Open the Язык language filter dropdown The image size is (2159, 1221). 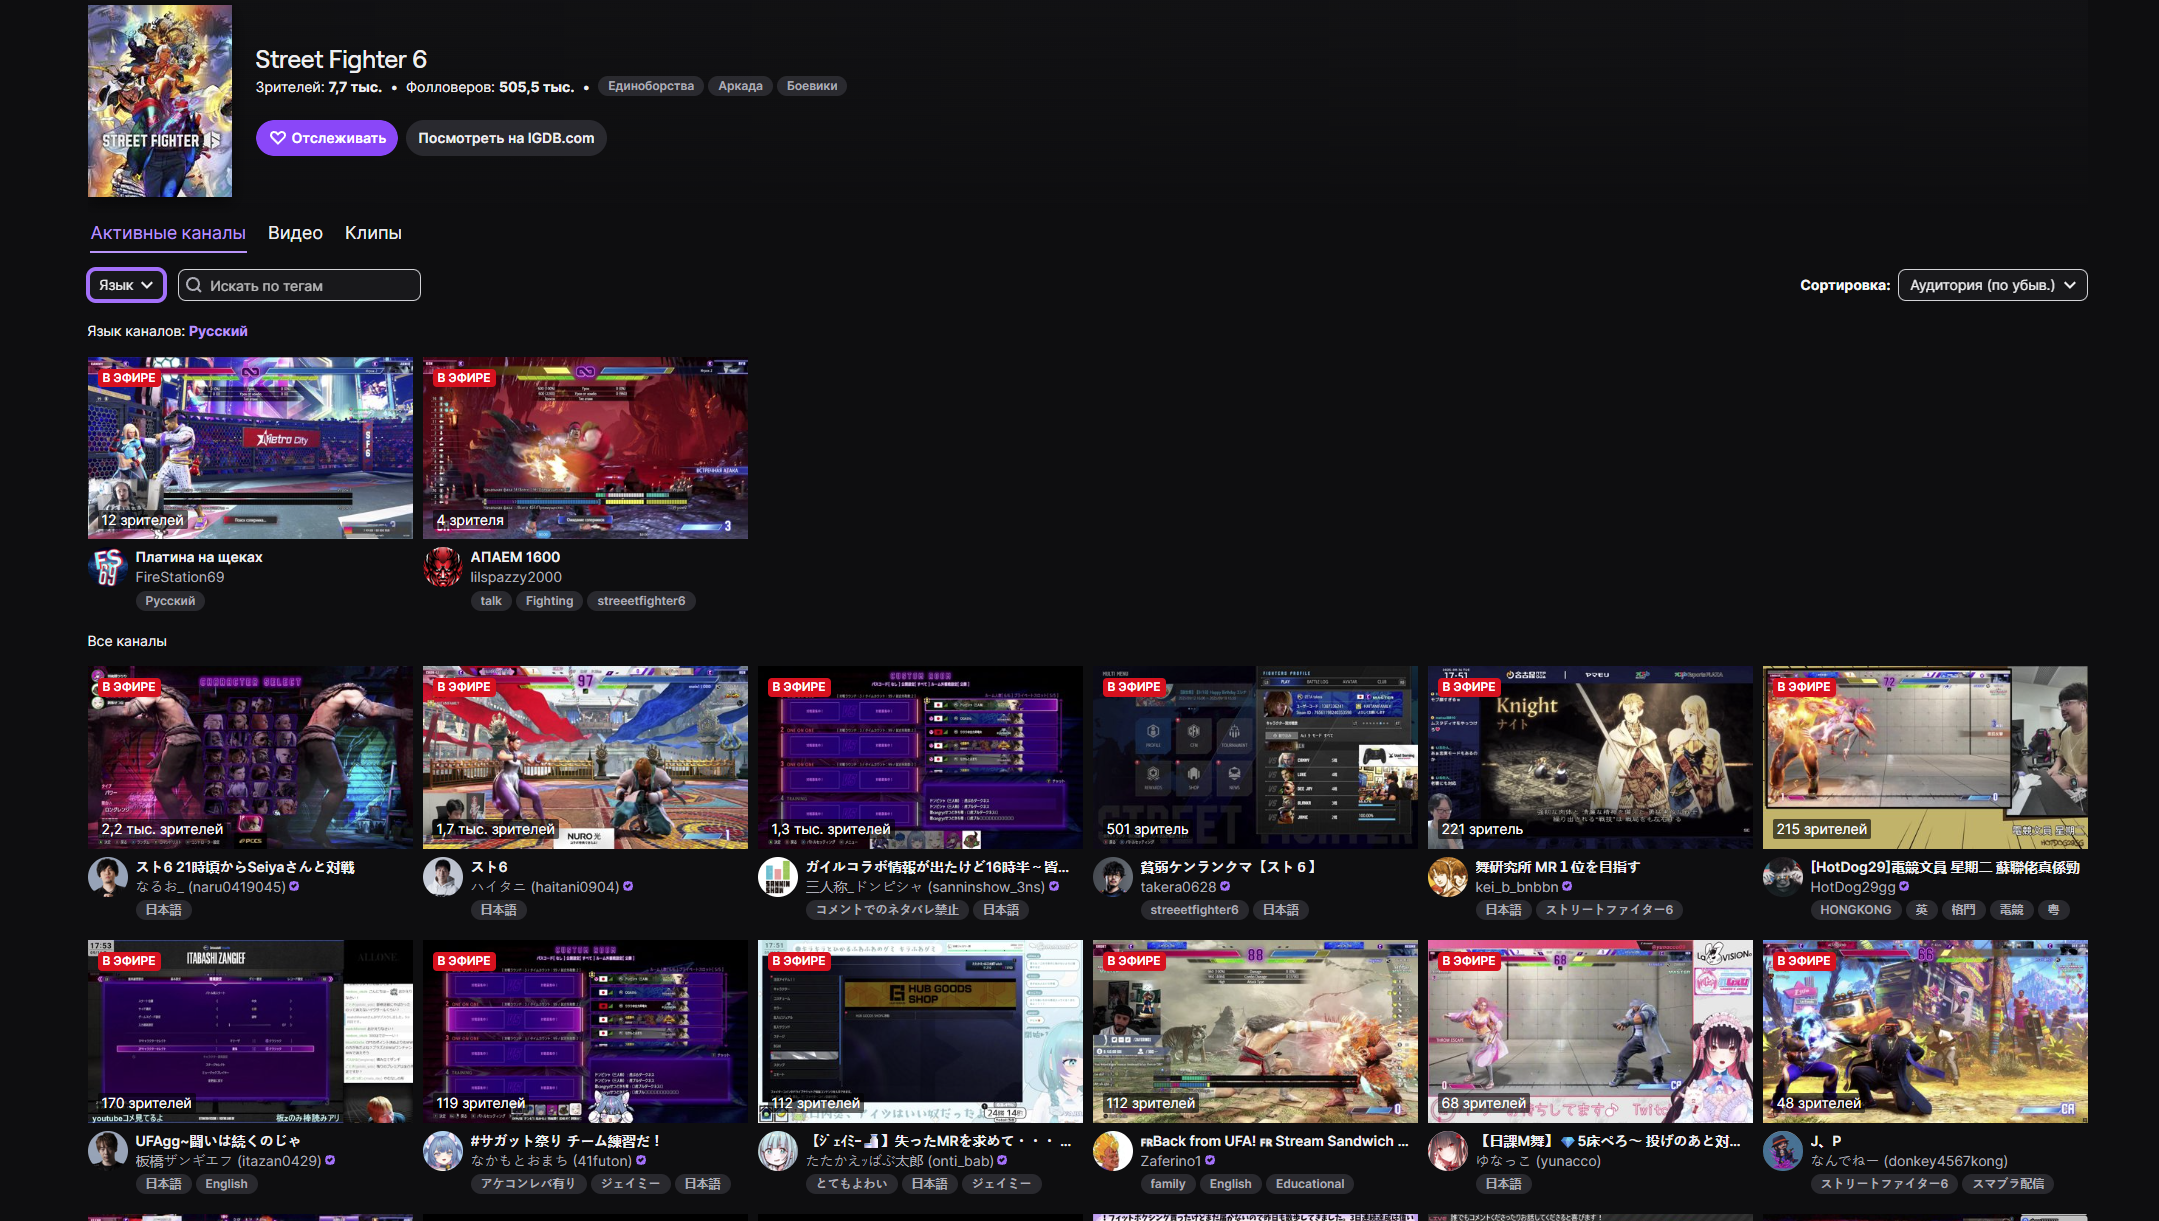[x=126, y=285]
